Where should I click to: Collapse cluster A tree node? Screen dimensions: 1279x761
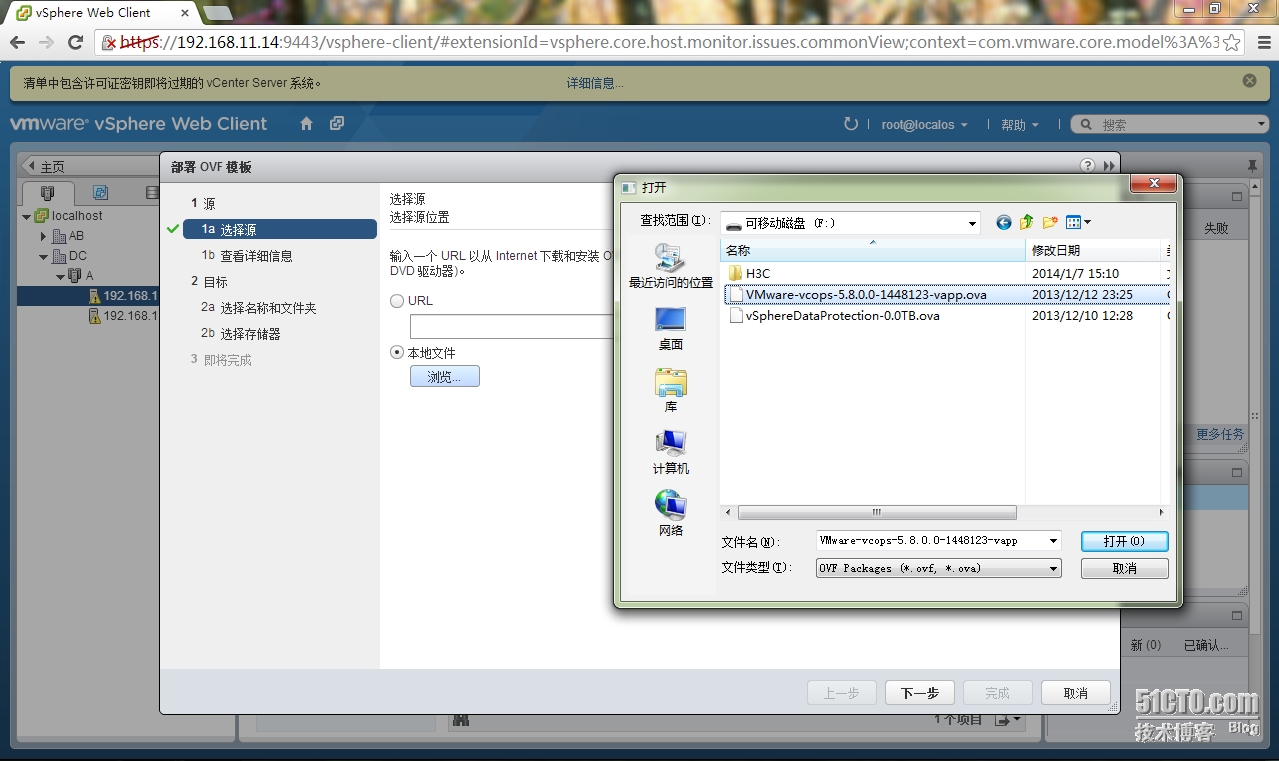[60, 276]
